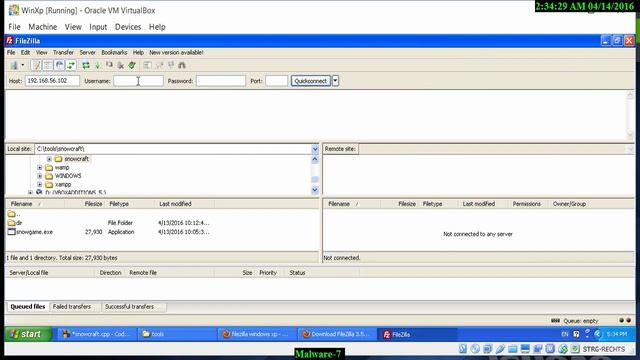Image resolution: width=640 pixels, height=360 pixels.
Task: Toggle the remote directory tree display
Action: [60, 65]
